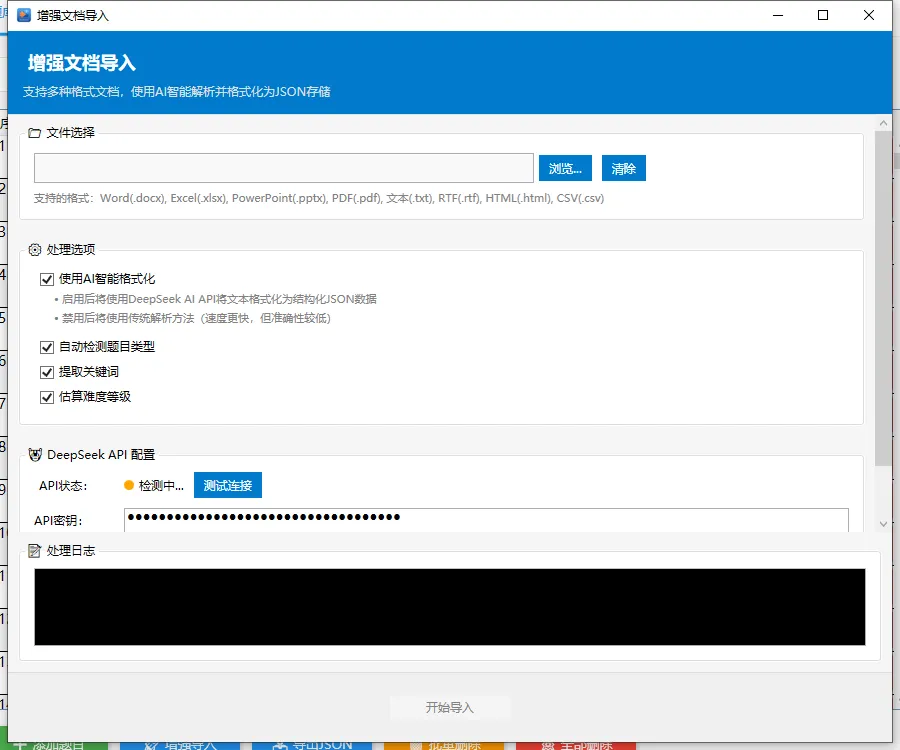This screenshot has width=900, height=750.
Task: Click the file path input field
Action: [284, 168]
